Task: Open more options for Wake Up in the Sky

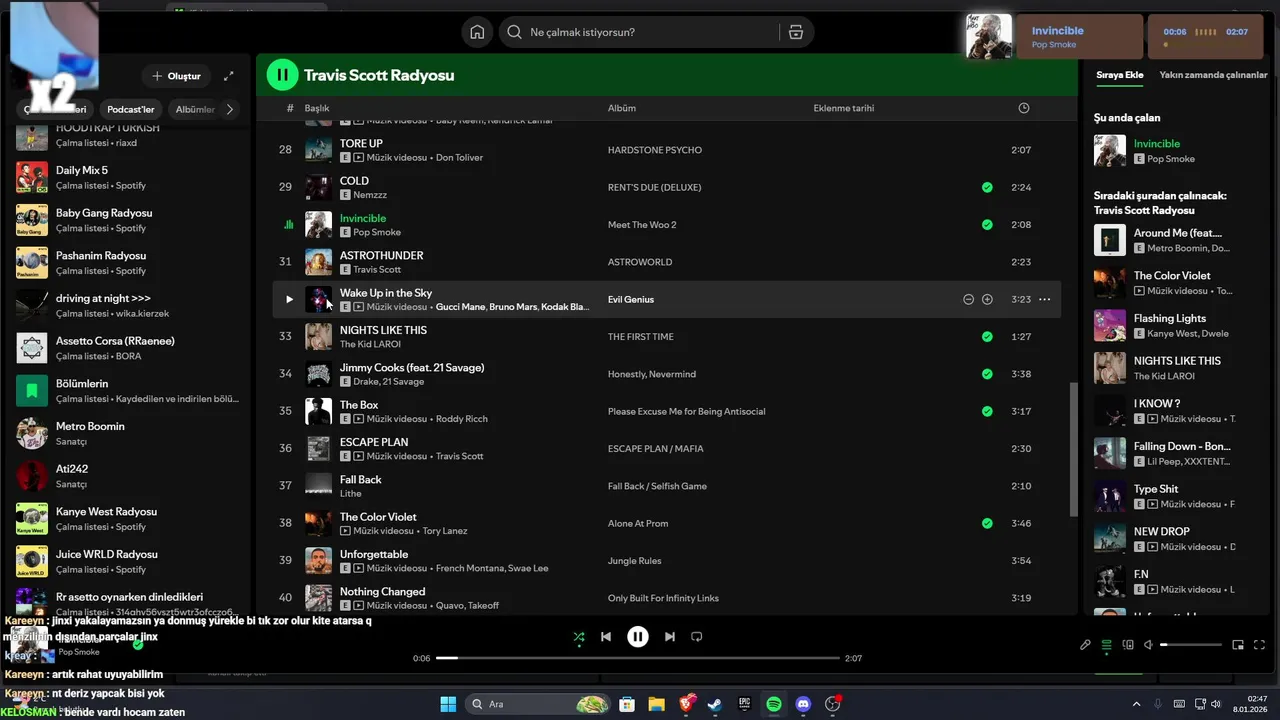Action: [1044, 299]
